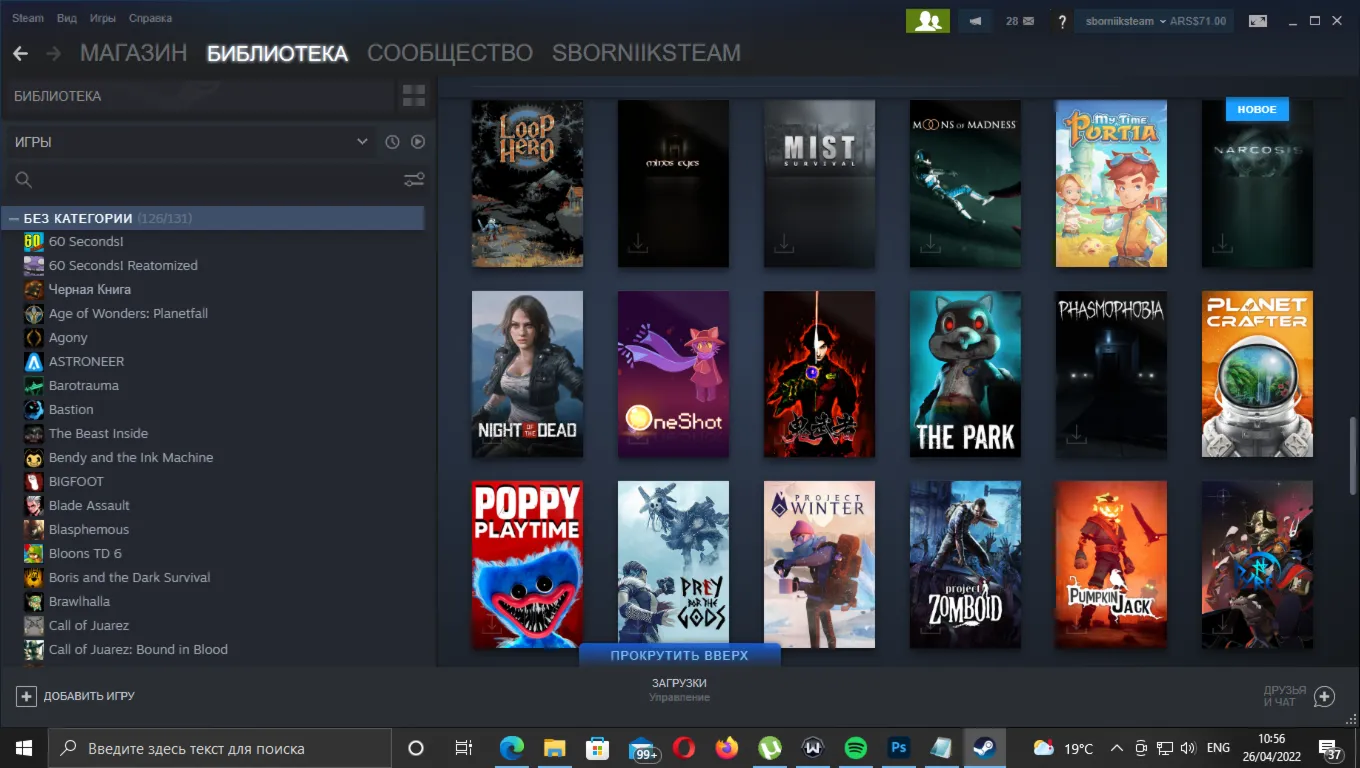Focus the library search field
The image size is (1360, 768).
pyautogui.click(x=206, y=180)
